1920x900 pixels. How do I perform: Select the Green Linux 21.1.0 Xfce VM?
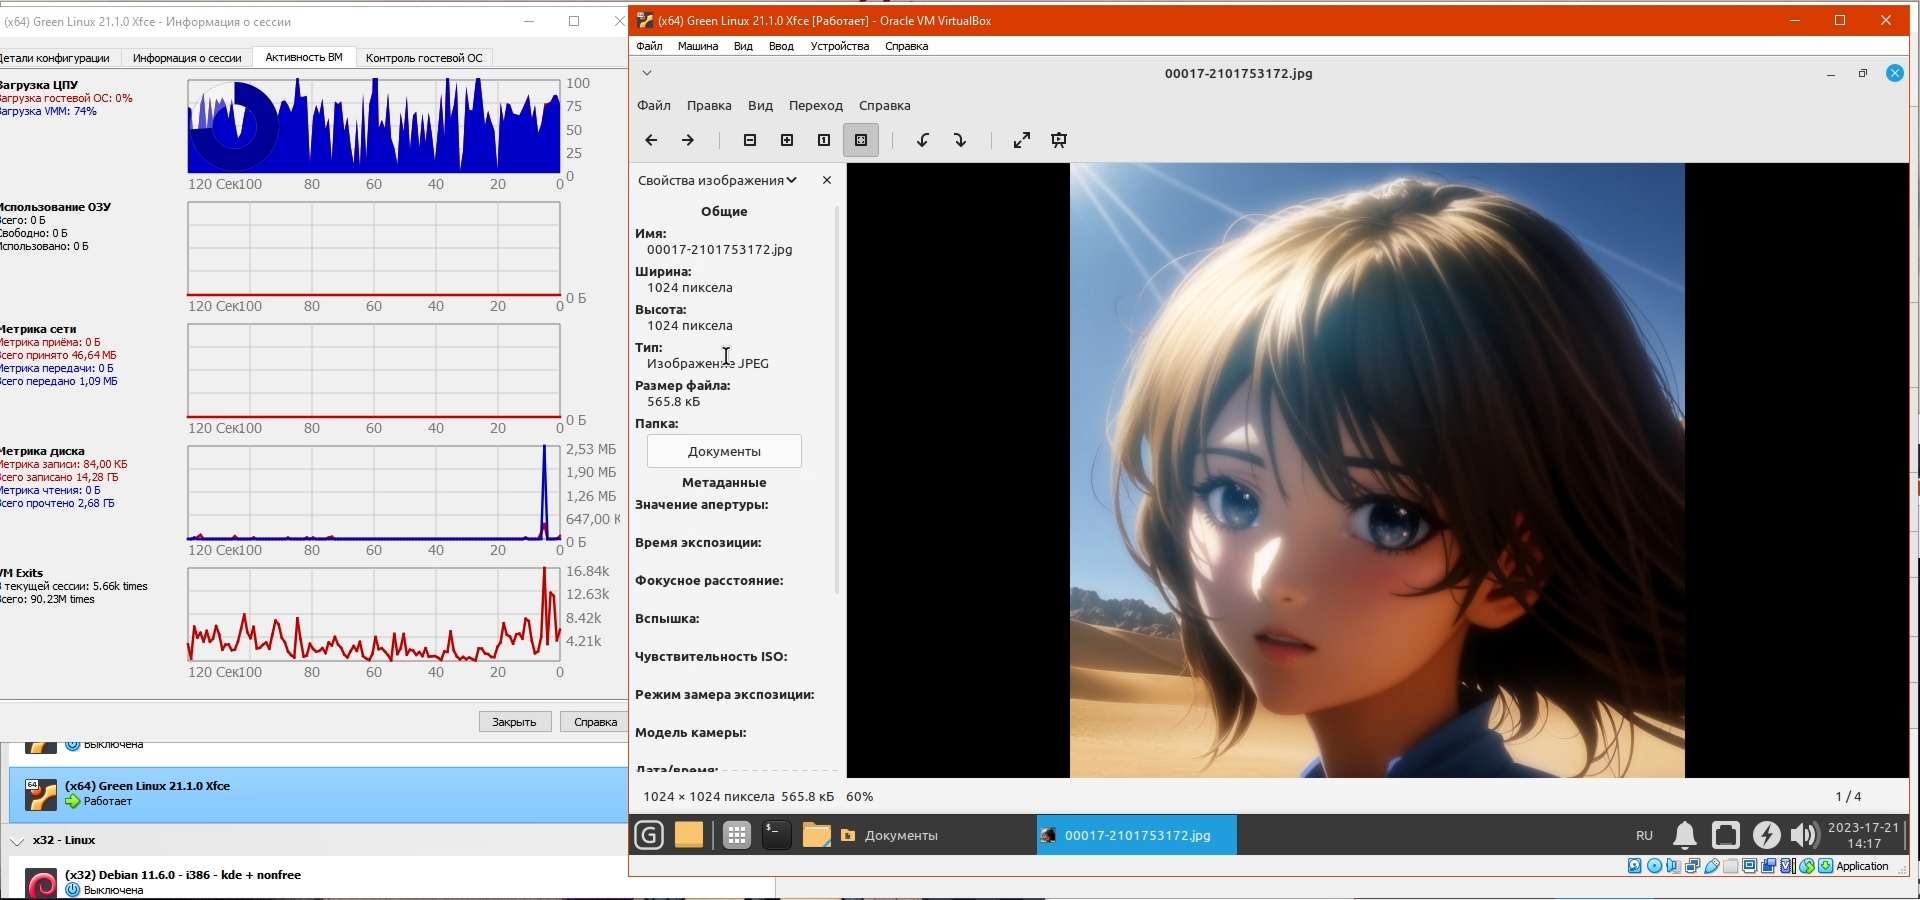point(318,795)
